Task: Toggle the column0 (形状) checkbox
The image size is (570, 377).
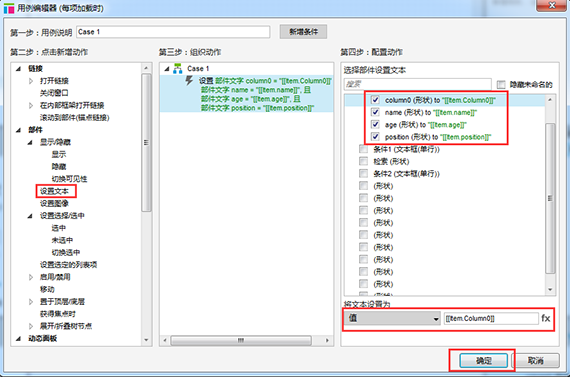Action: pyautogui.click(x=375, y=100)
